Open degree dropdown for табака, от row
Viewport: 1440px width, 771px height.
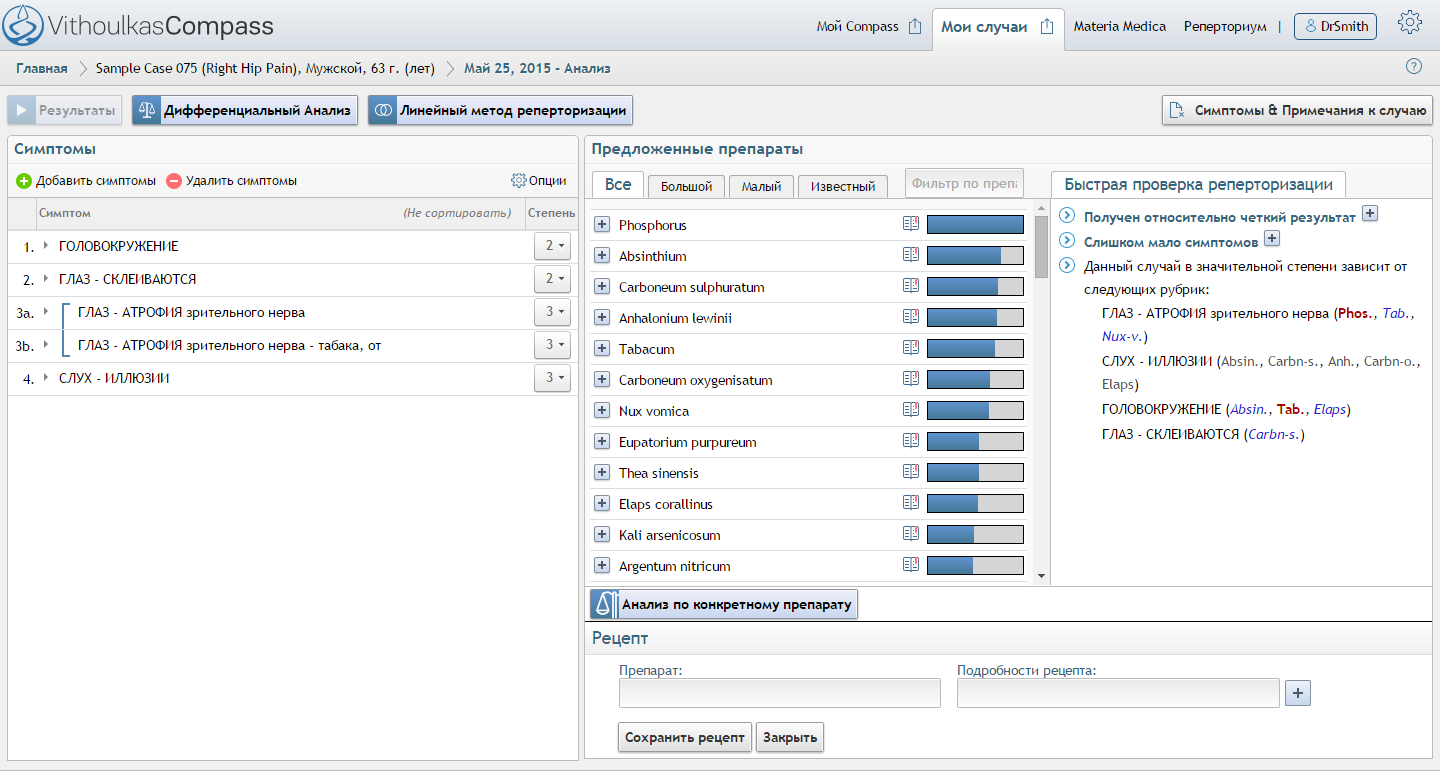[552, 344]
